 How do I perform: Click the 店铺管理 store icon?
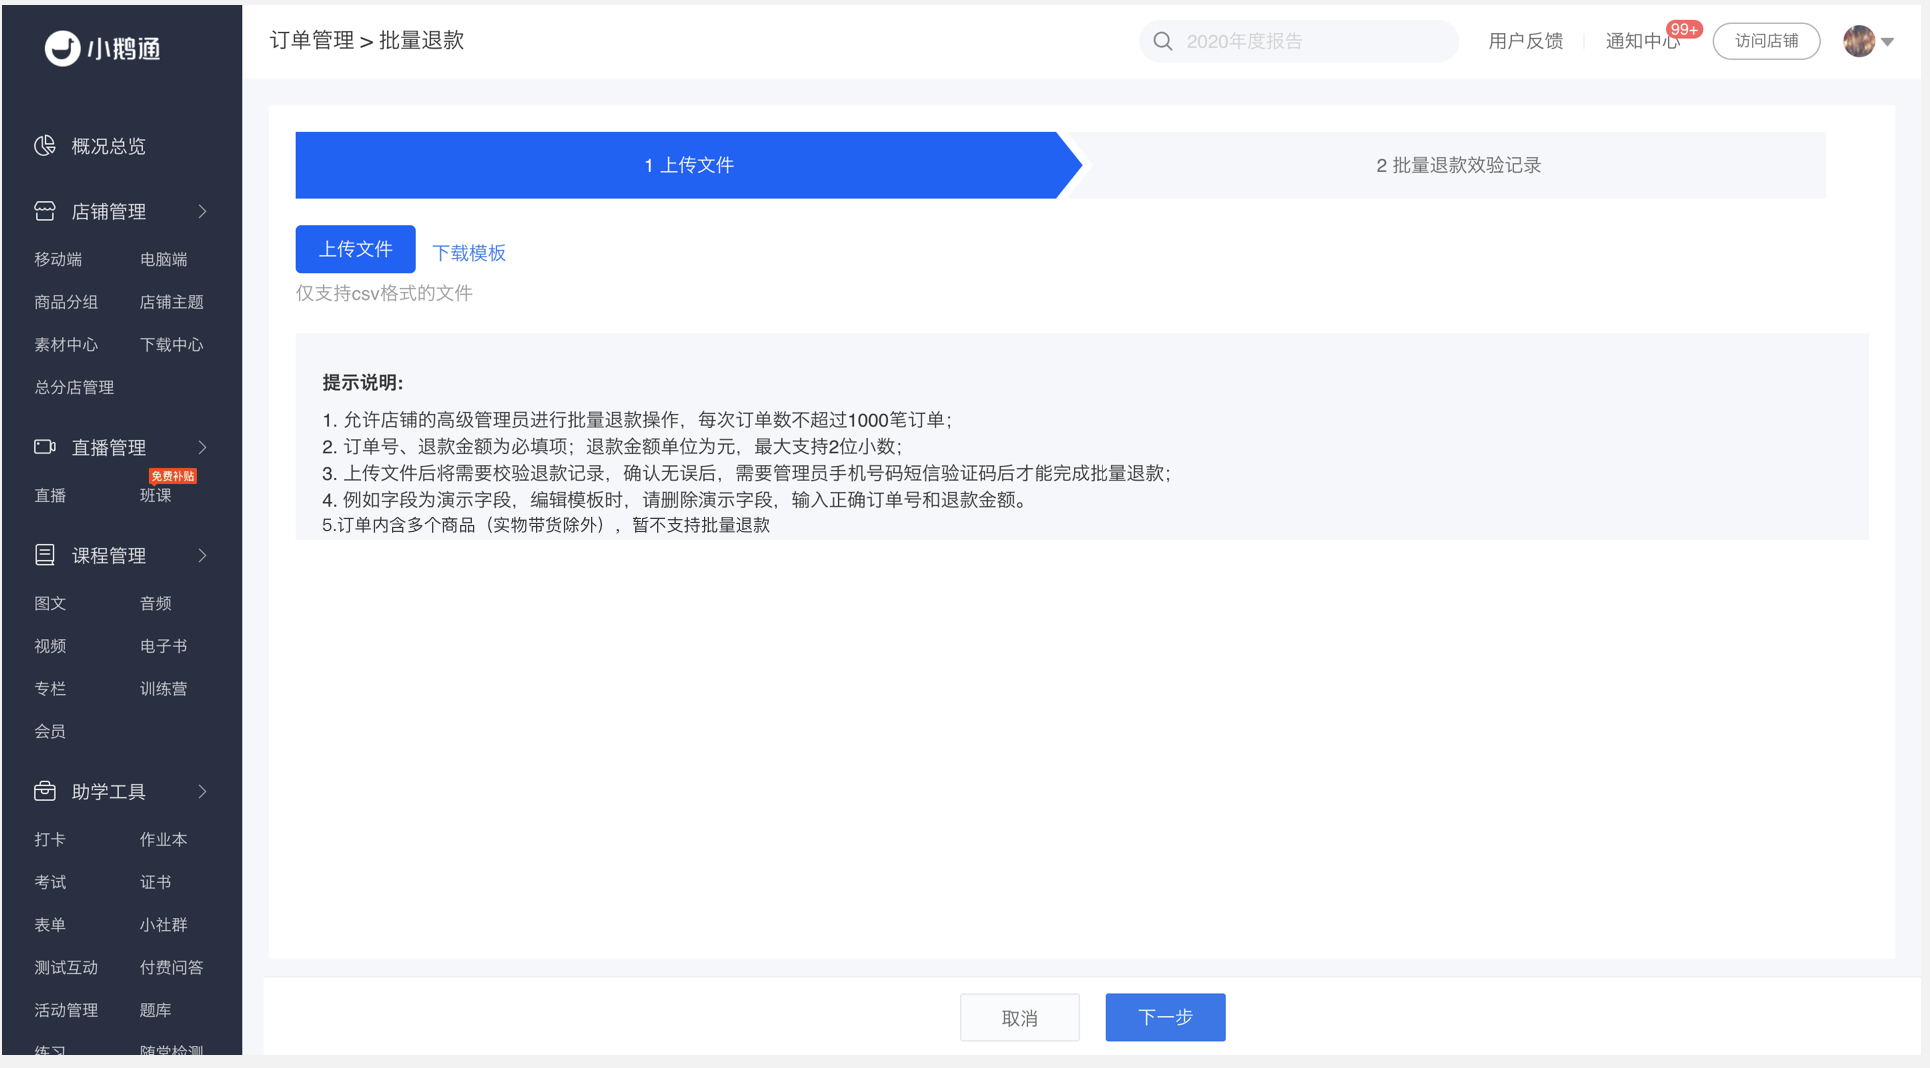pyautogui.click(x=45, y=211)
